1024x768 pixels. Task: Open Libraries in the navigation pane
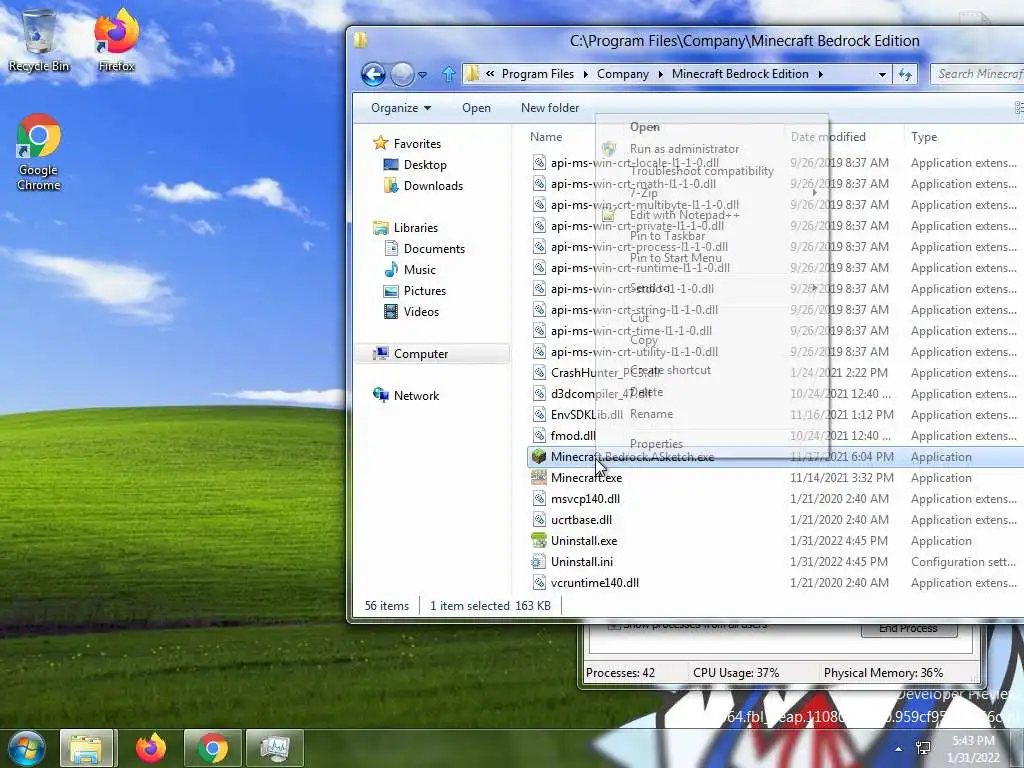[415, 228]
